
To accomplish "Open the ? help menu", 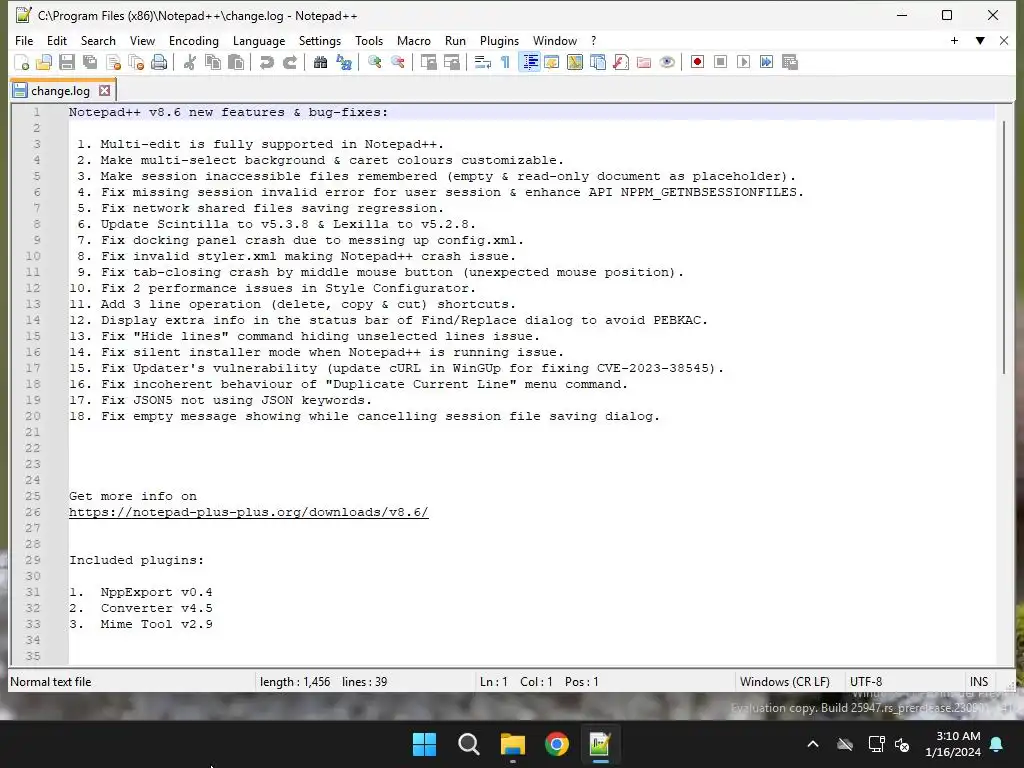I will tap(594, 40).
